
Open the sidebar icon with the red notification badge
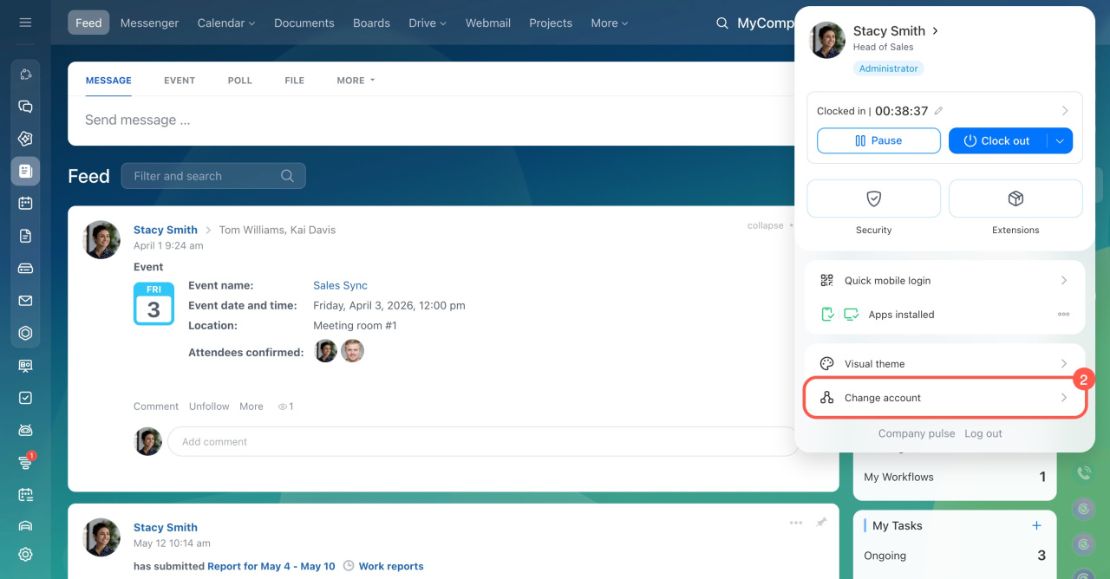[x=25, y=462]
